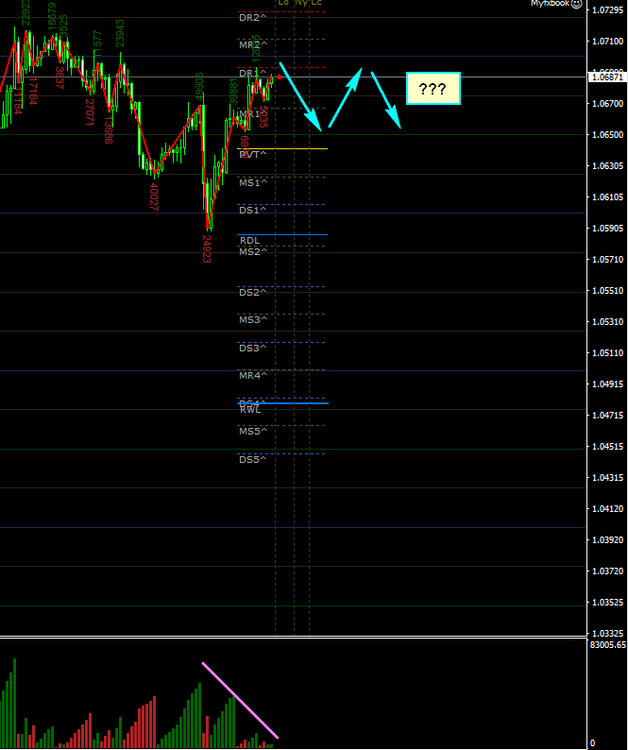
Task: Select the MS3^ support label
Action: click(253, 320)
